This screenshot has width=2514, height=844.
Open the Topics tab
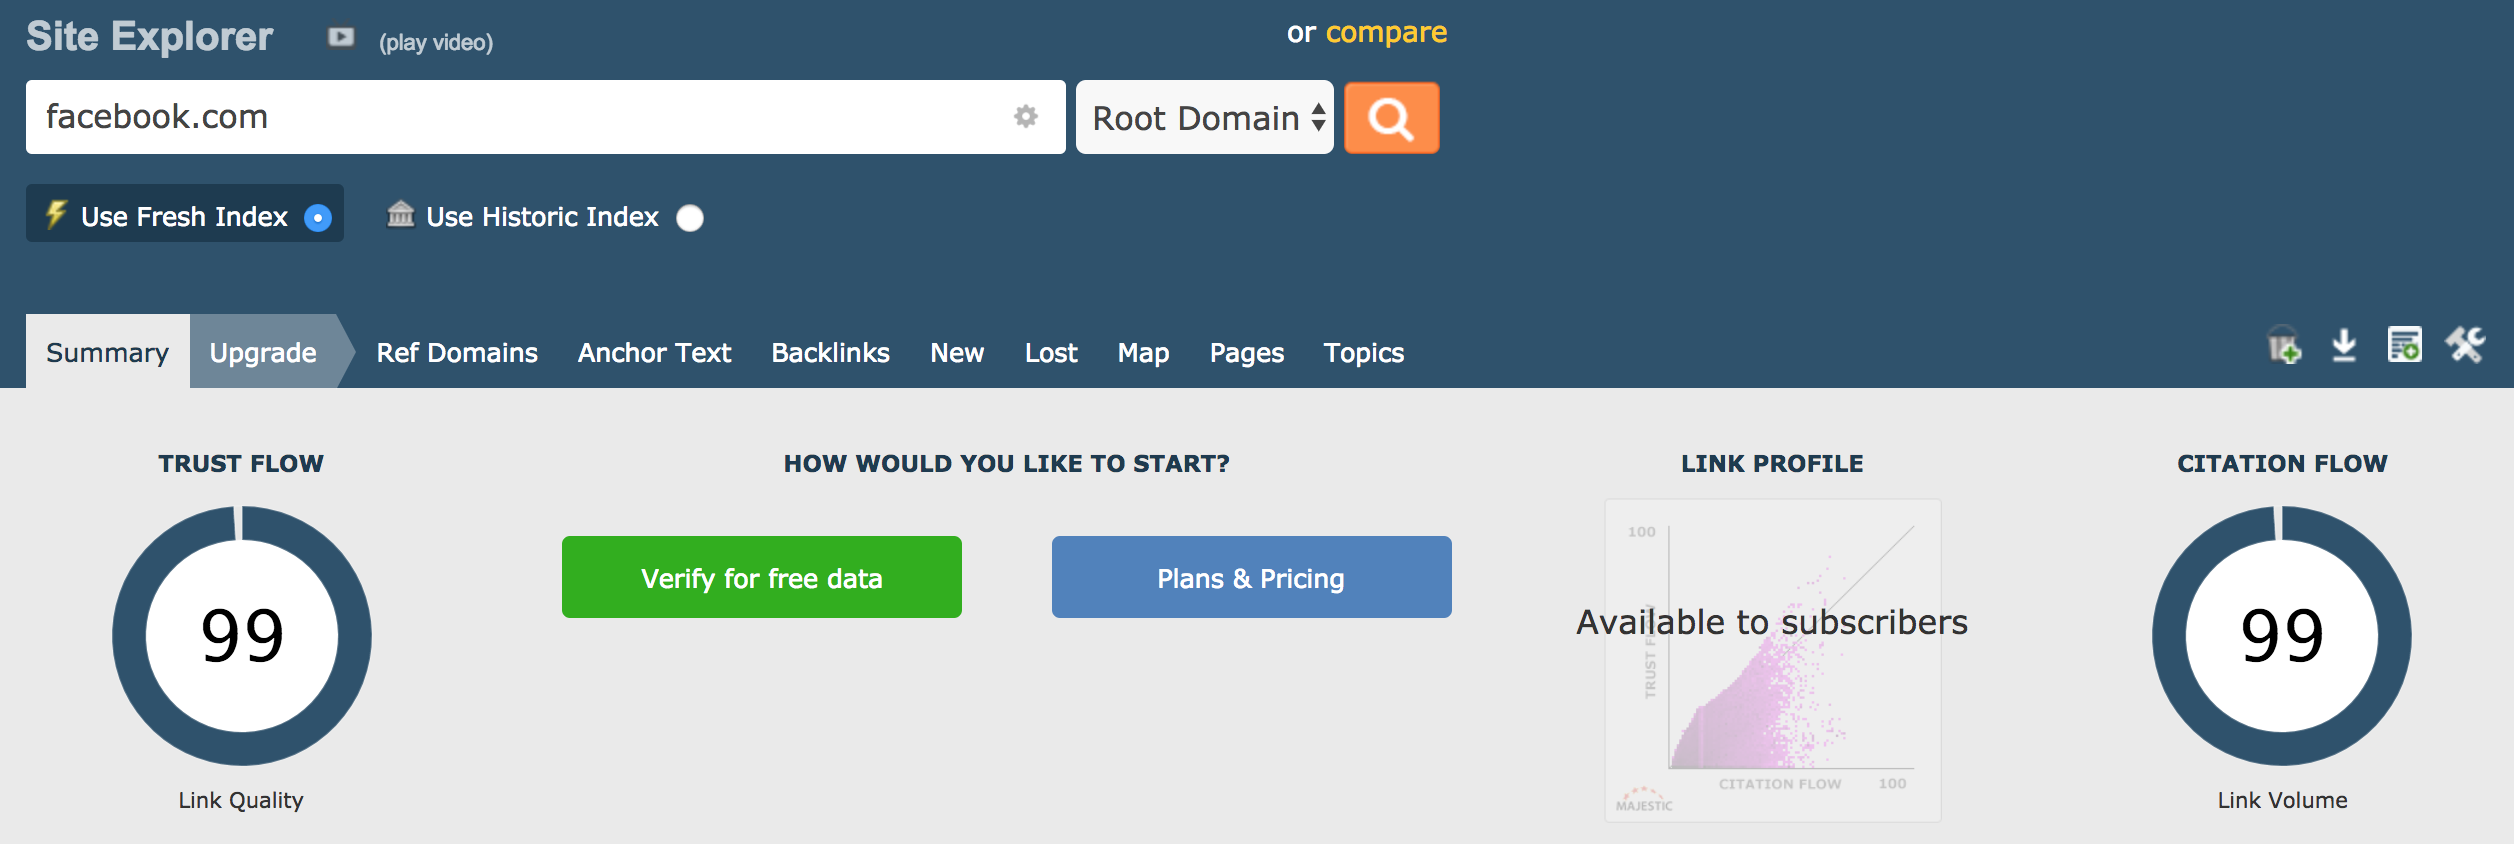click(1363, 353)
